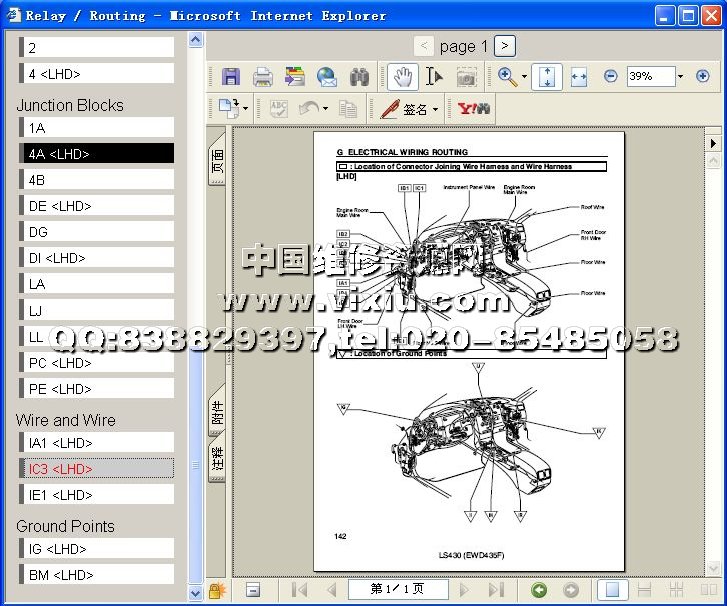
Task: Go to next page in status bar
Action: click(x=464, y=590)
